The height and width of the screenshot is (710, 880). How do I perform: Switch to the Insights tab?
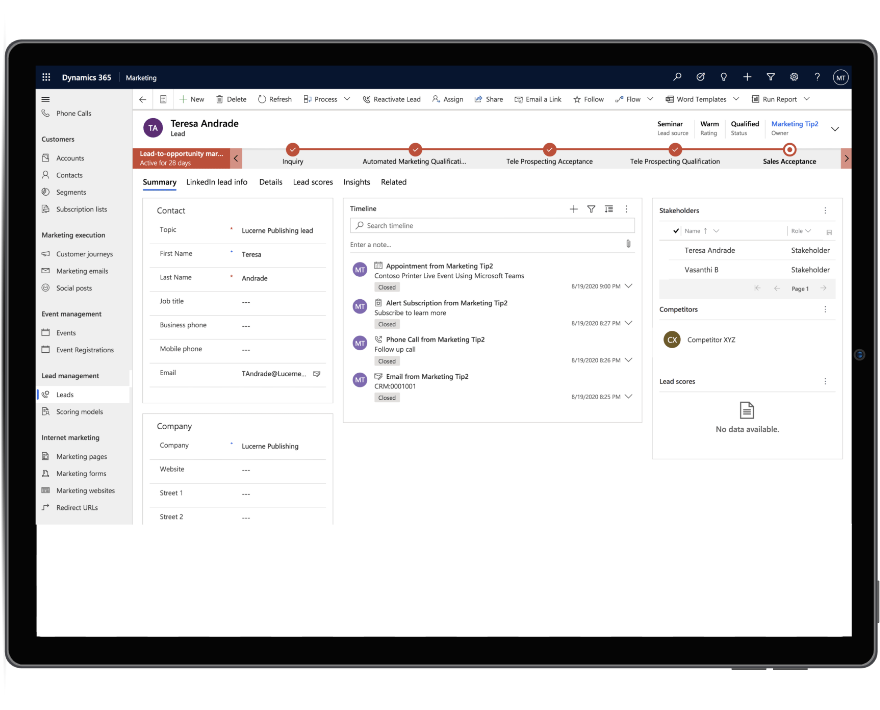356,182
